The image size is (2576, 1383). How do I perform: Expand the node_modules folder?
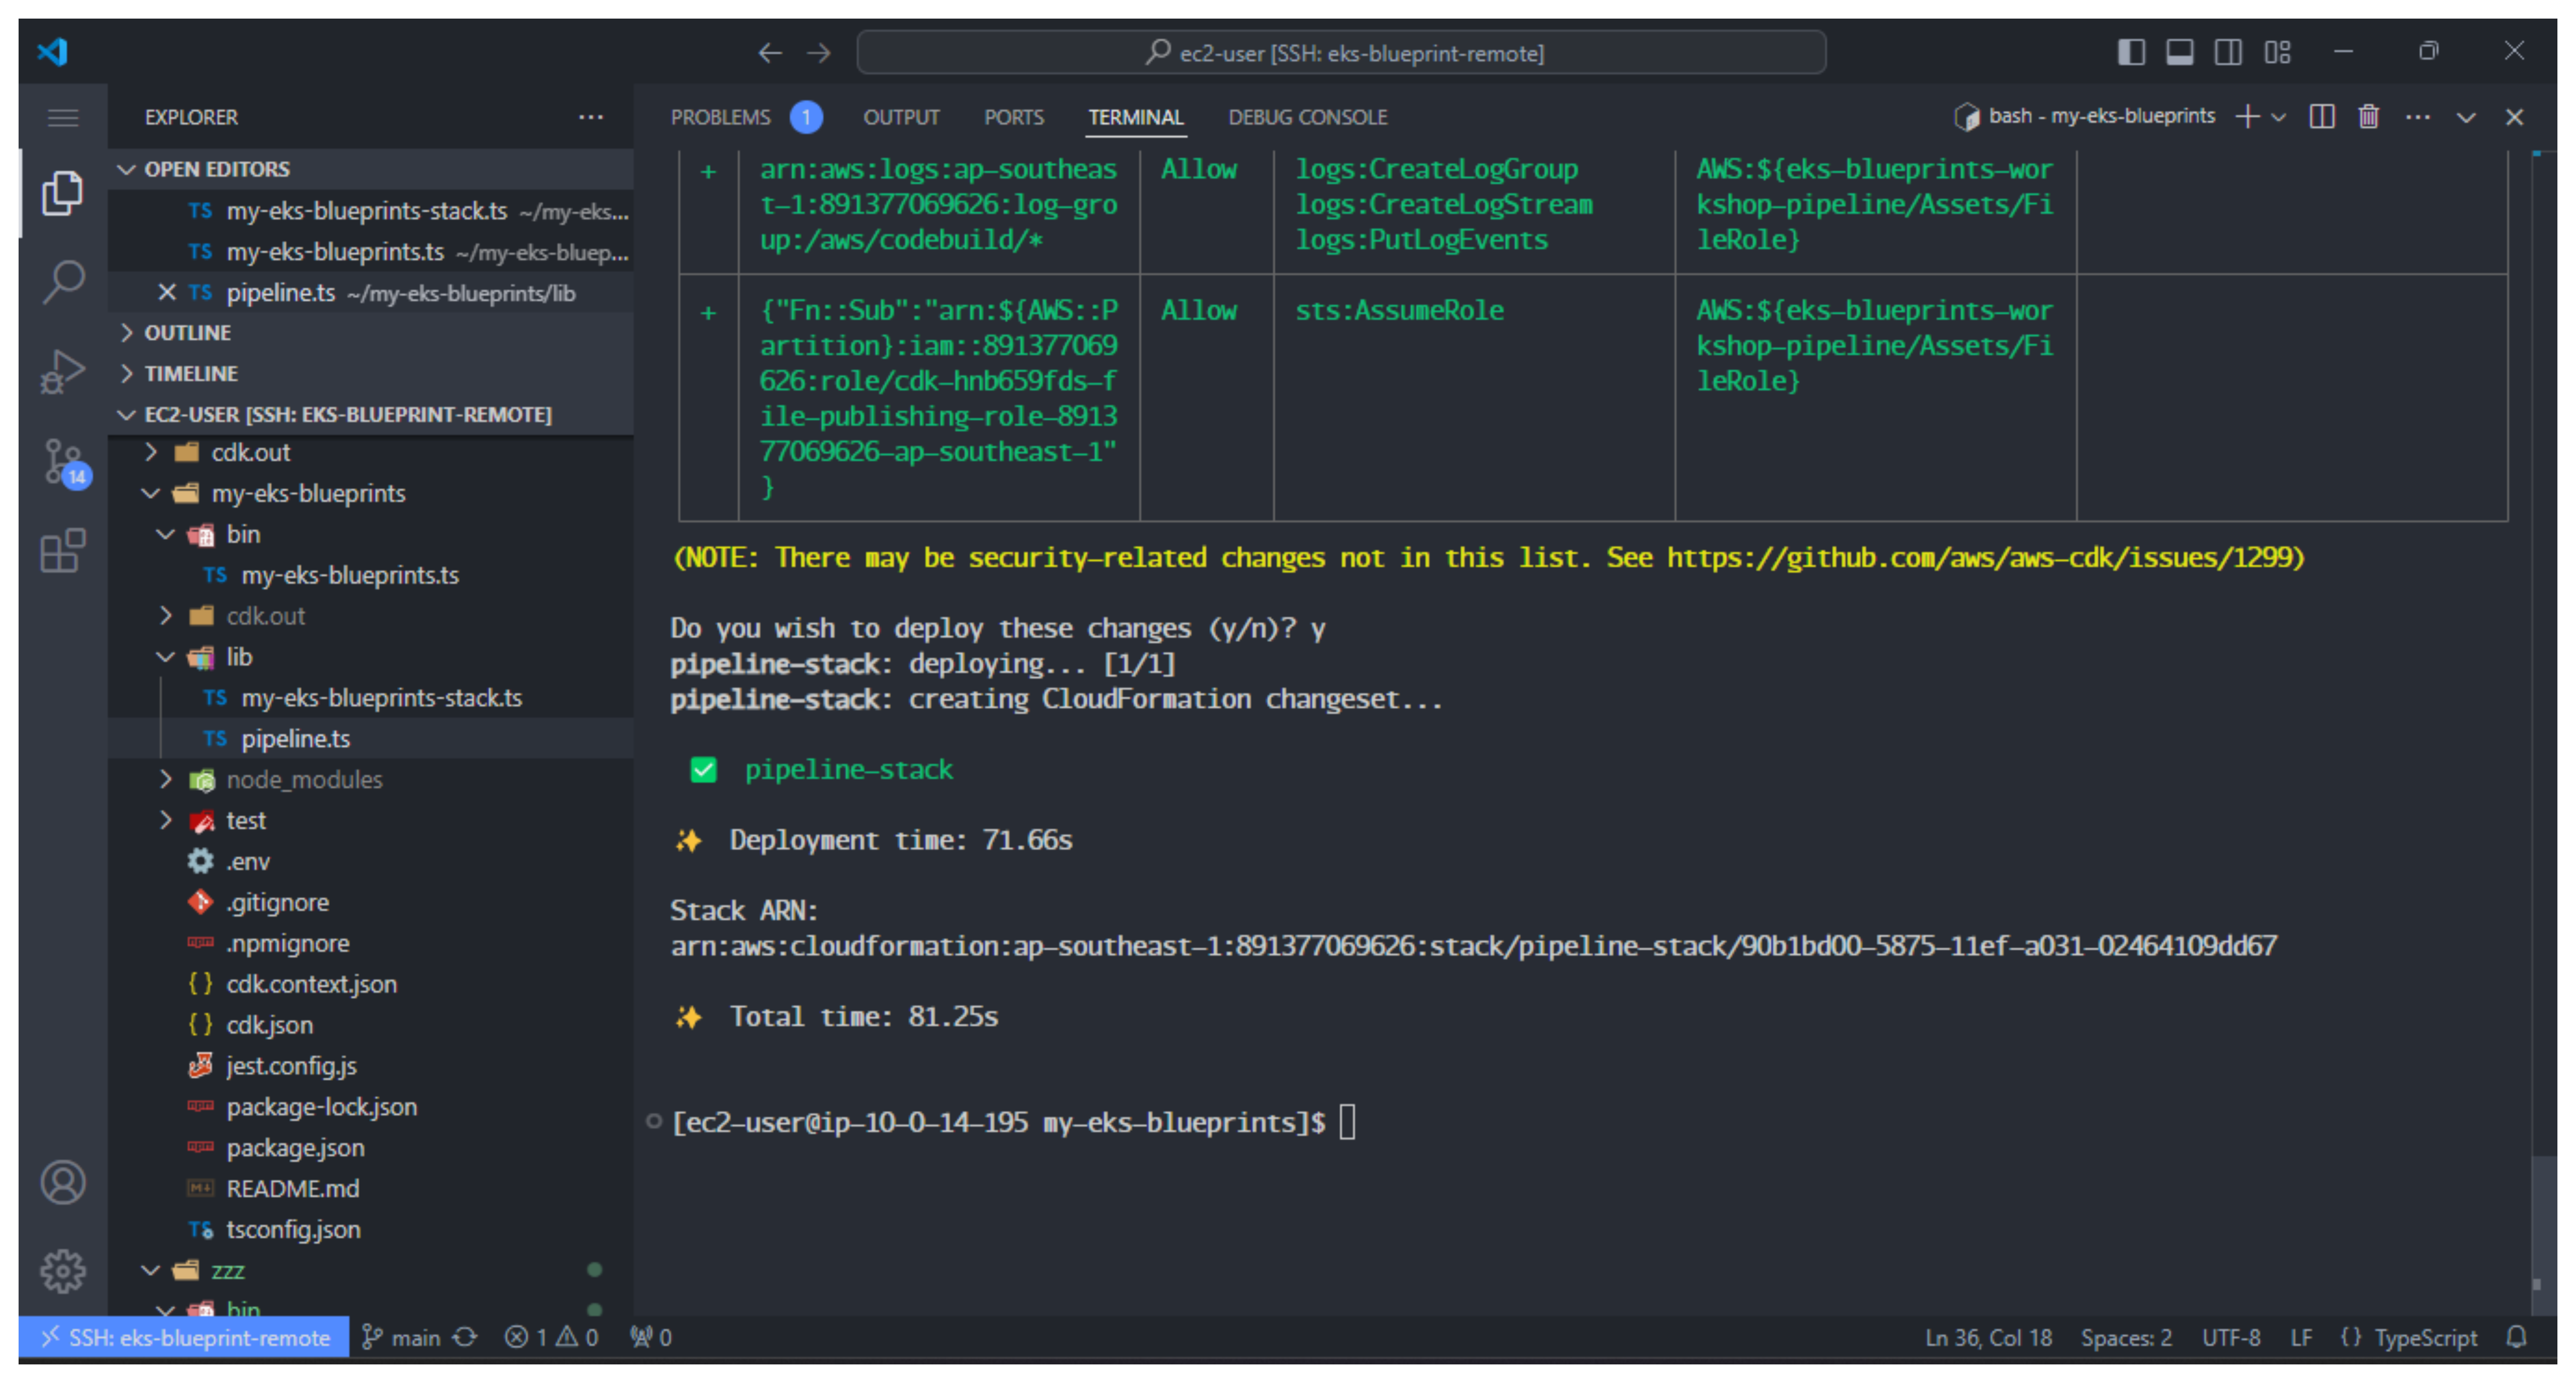click(x=370, y=779)
